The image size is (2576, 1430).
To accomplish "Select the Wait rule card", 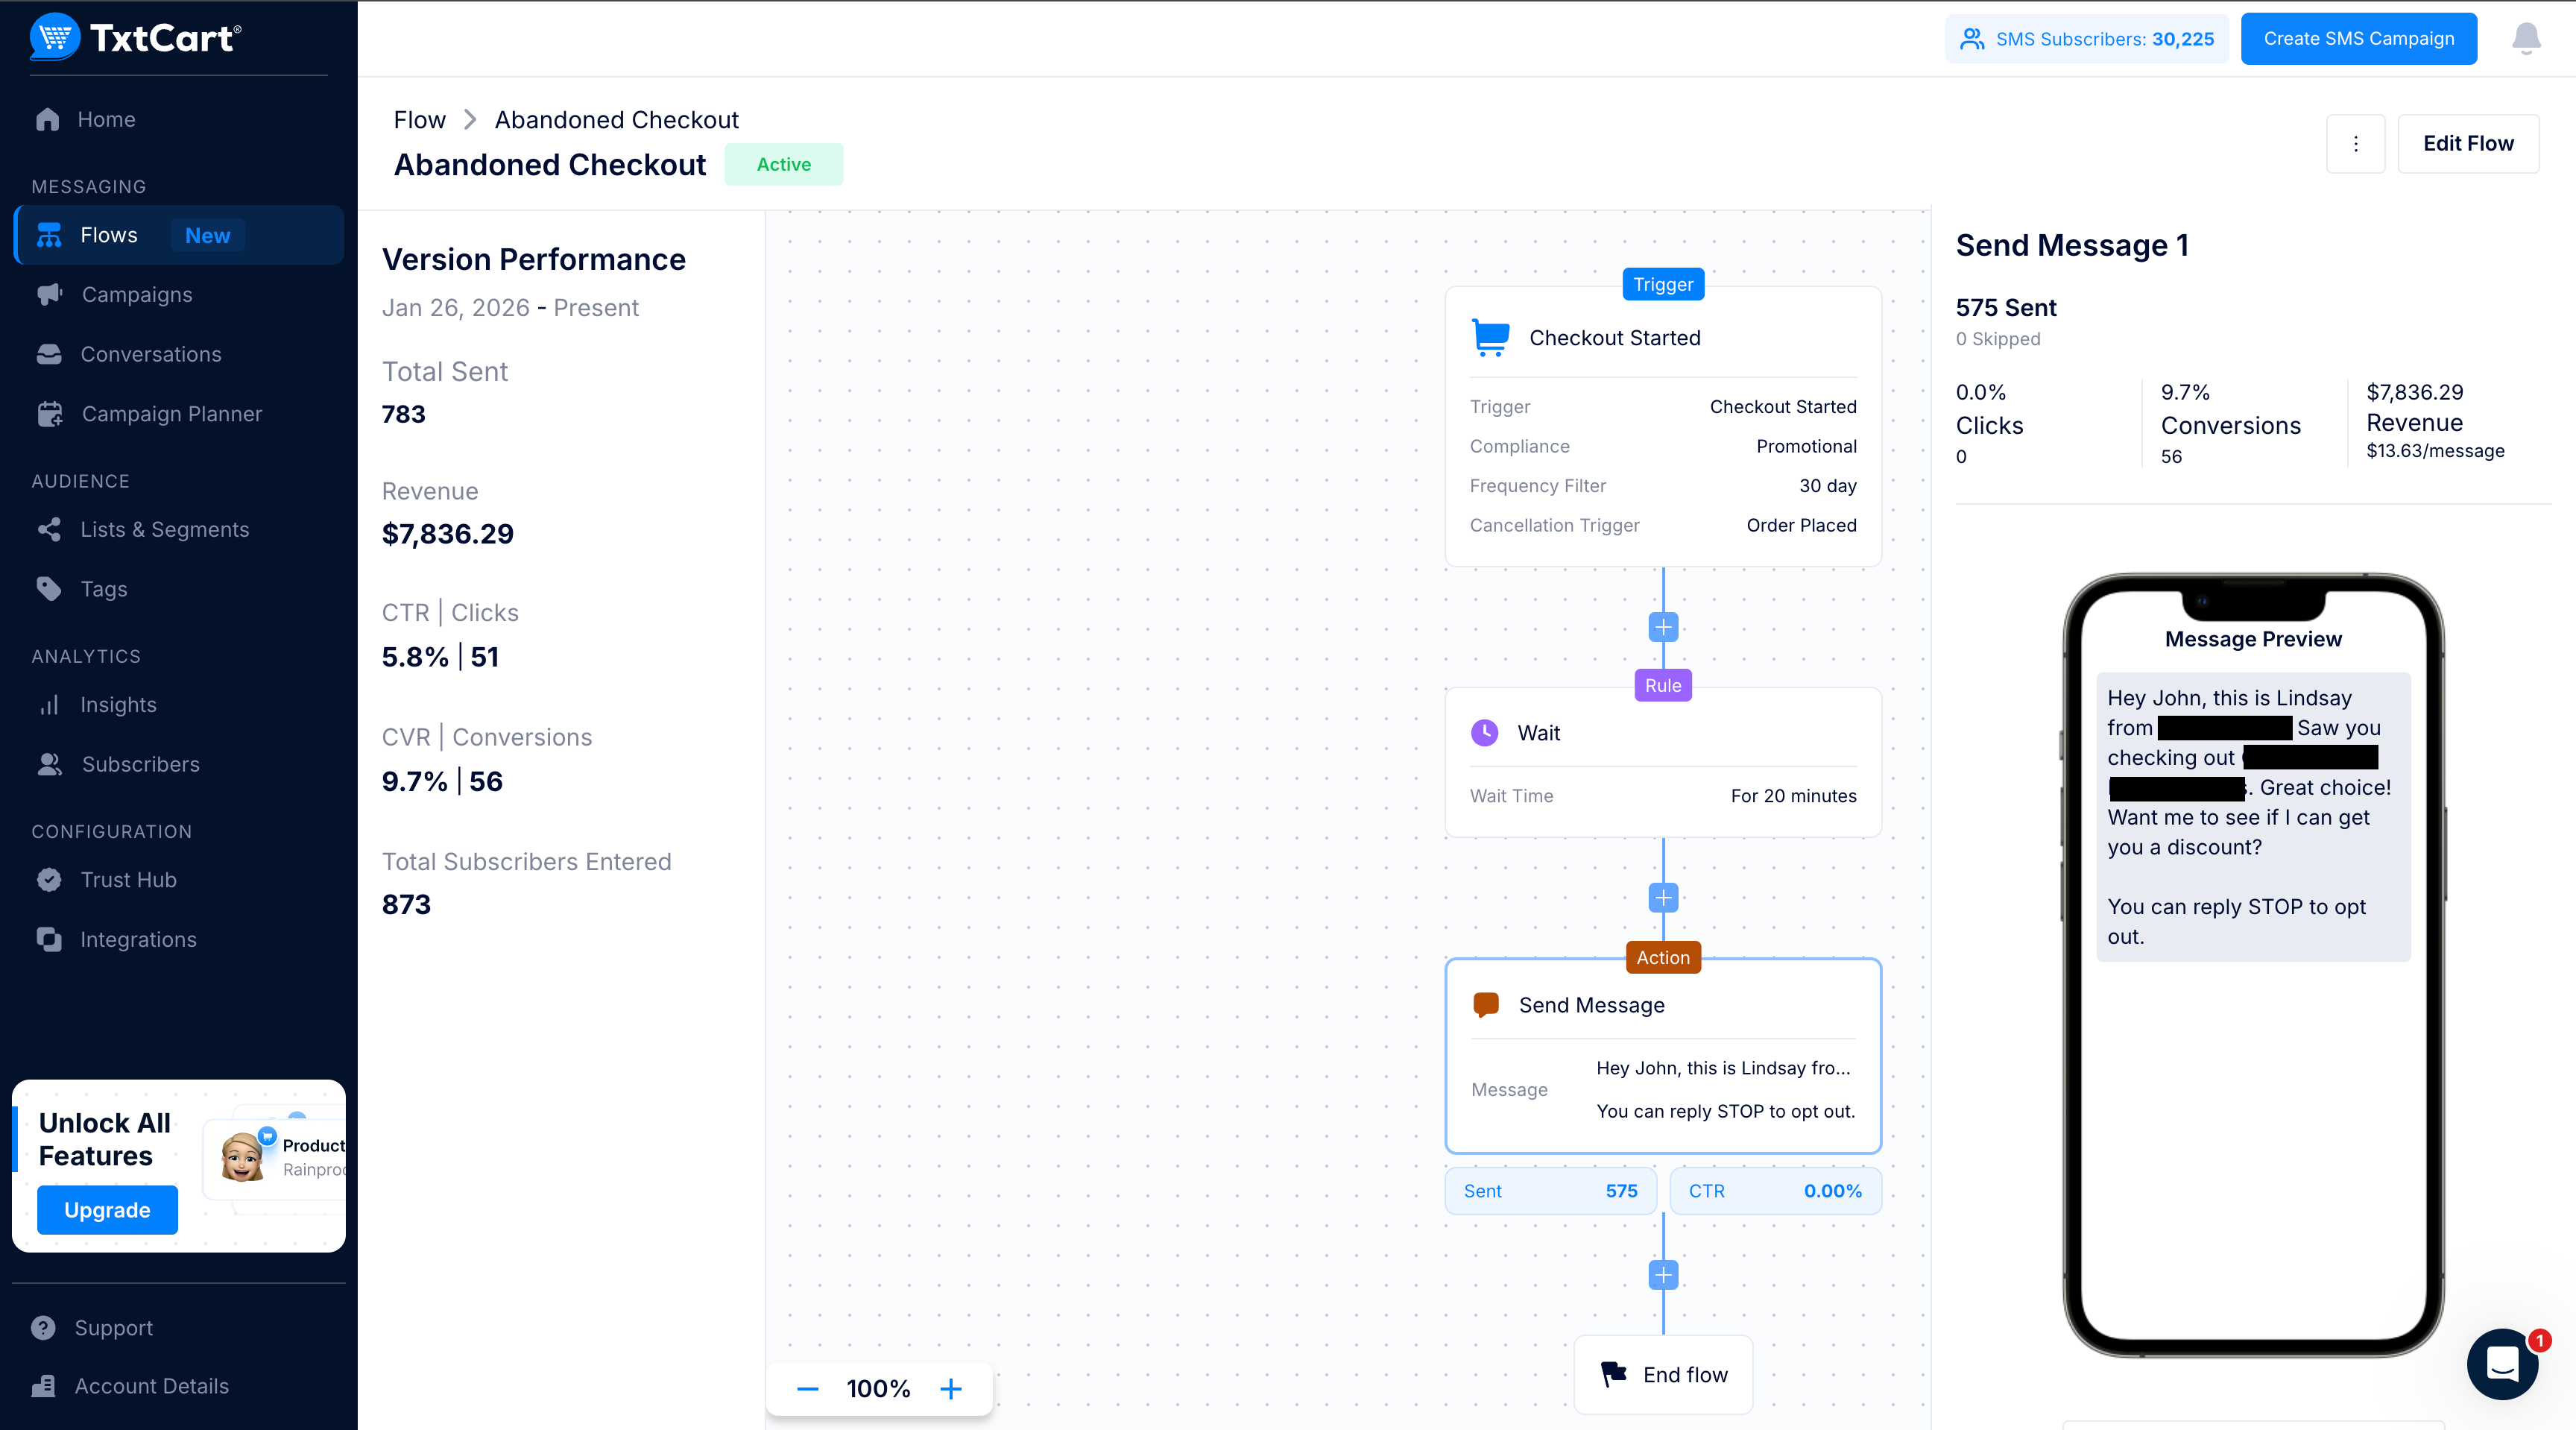I will click(1663, 762).
